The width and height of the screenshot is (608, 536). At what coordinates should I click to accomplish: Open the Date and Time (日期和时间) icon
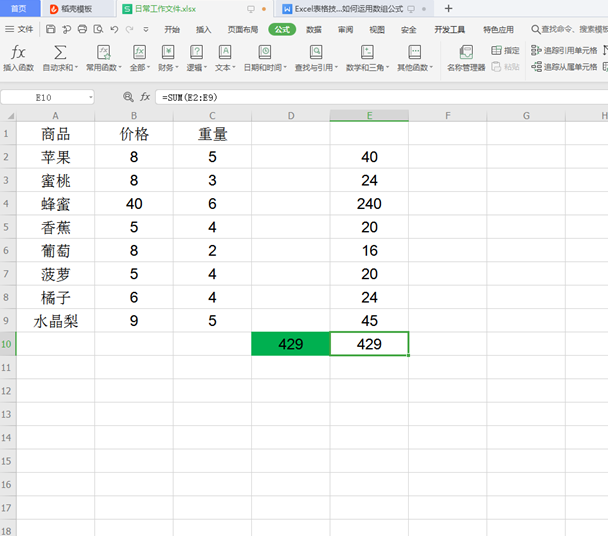(265, 52)
